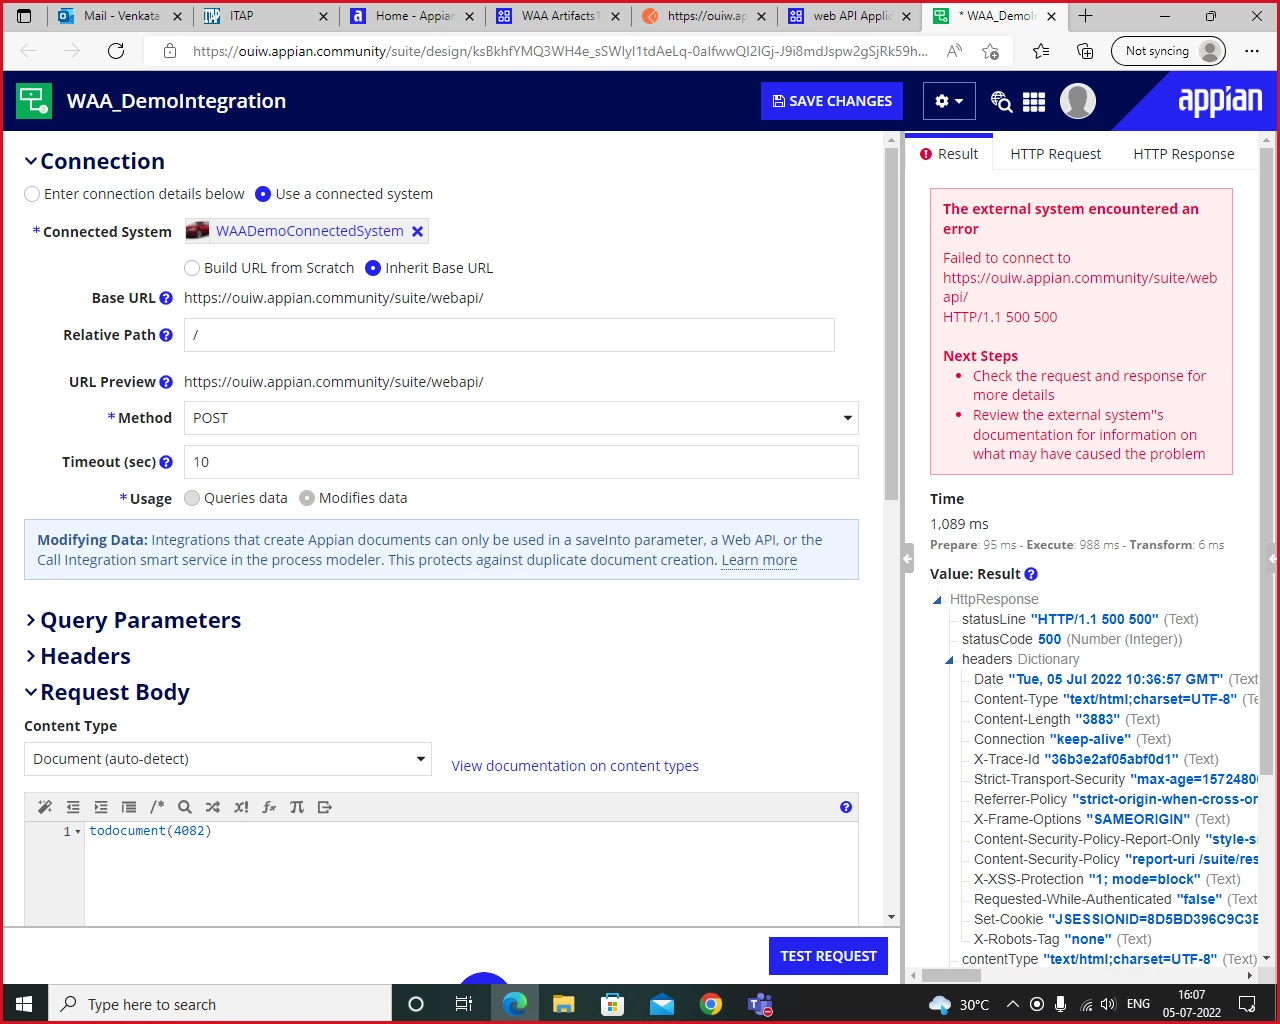Select the 'Queries data' usage option
This screenshot has width=1280, height=1024.
click(x=192, y=498)
